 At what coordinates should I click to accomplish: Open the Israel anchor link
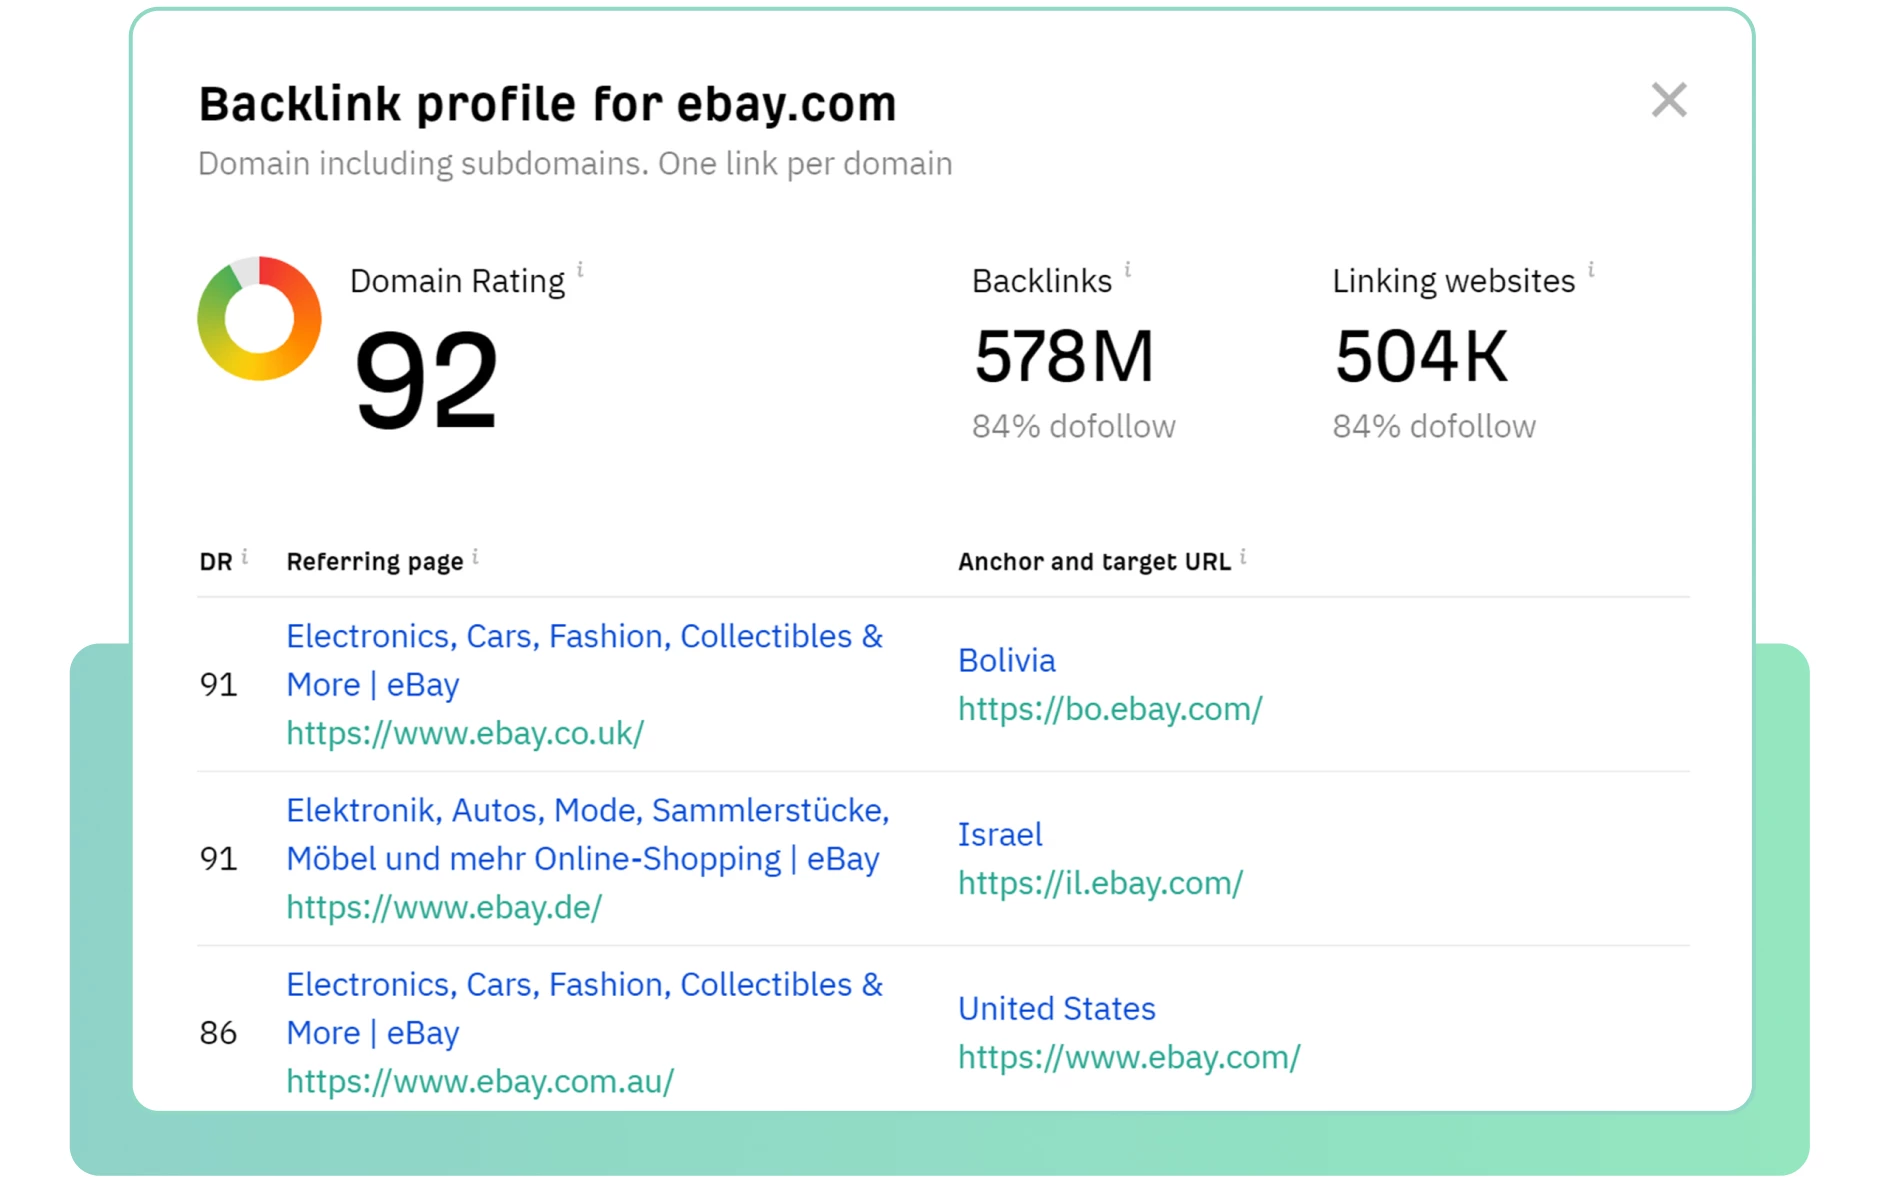click(1000, 834)
